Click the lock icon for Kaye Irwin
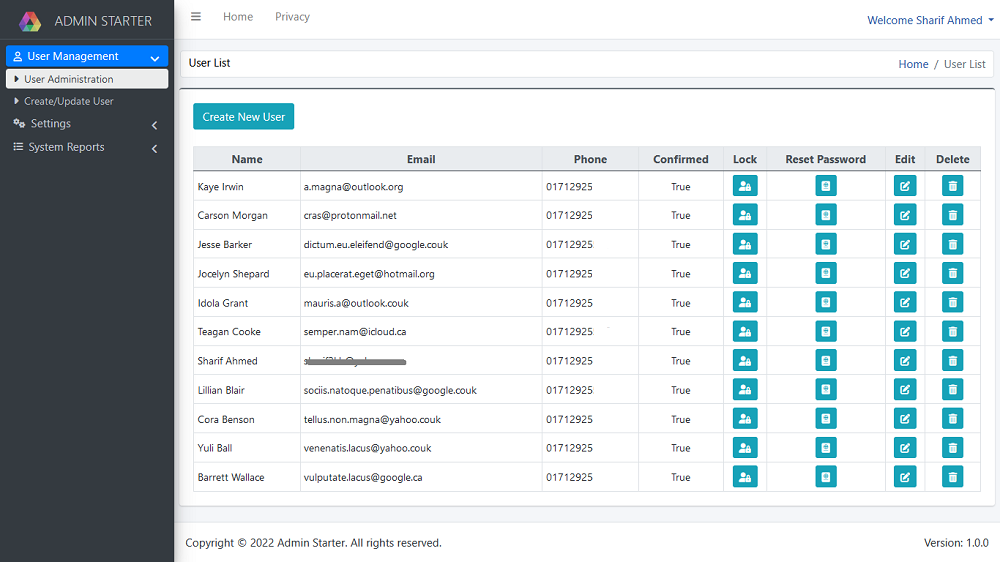1000x562 pixels. tap(745, 186)
